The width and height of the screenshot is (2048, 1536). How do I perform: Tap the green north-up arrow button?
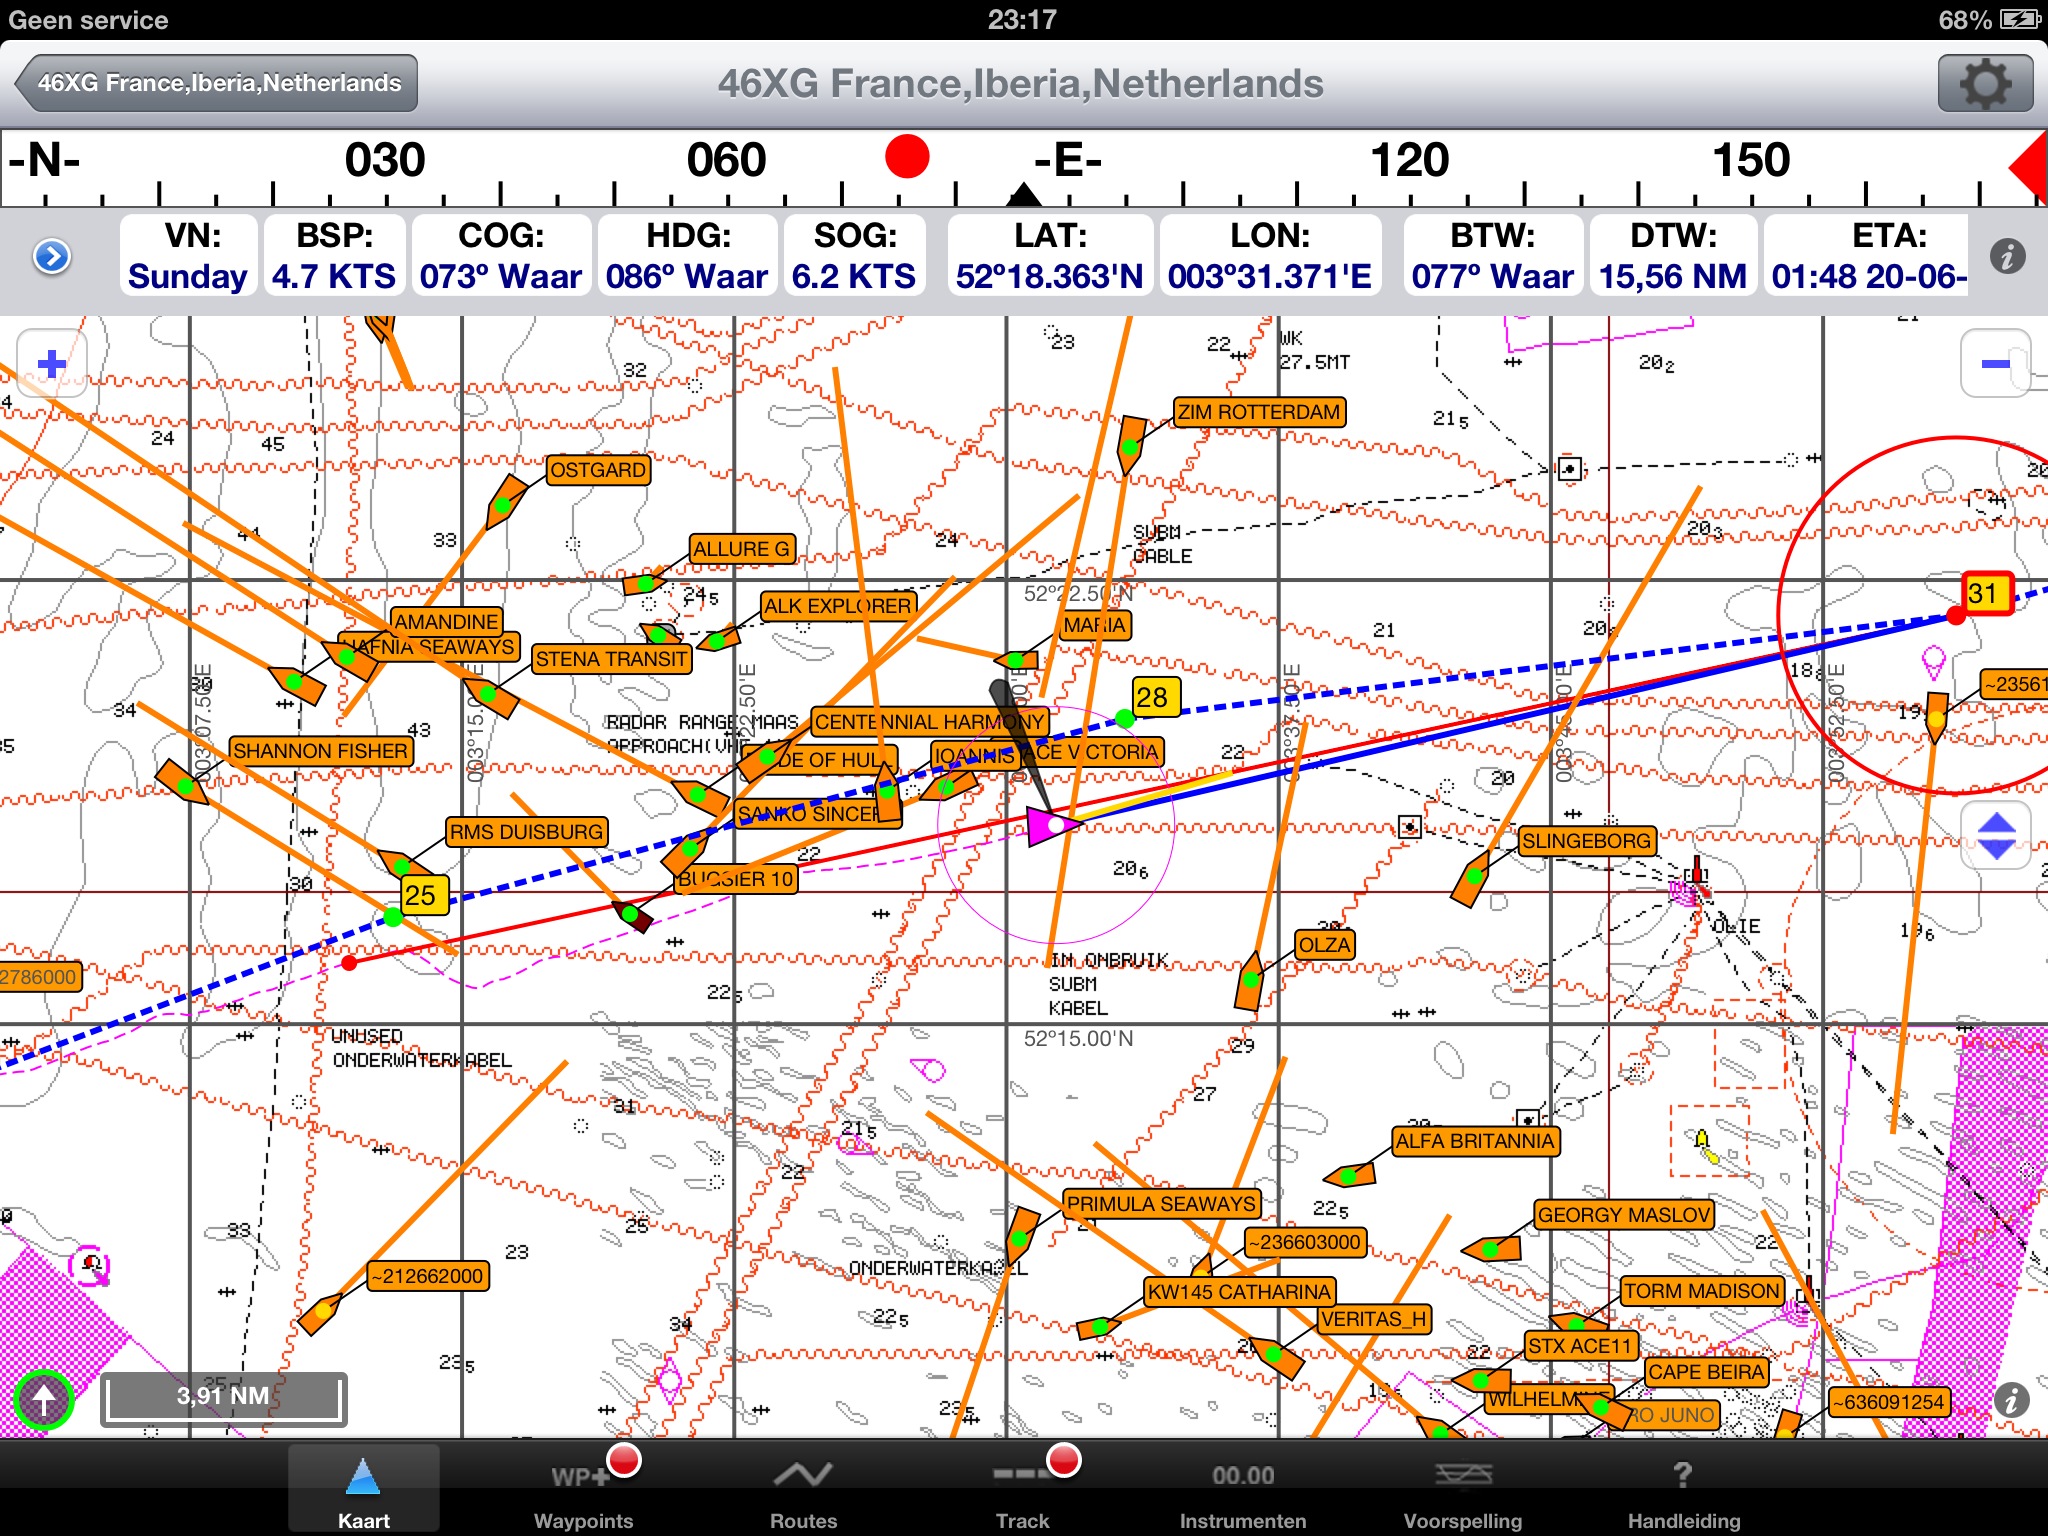(44, 1400)
